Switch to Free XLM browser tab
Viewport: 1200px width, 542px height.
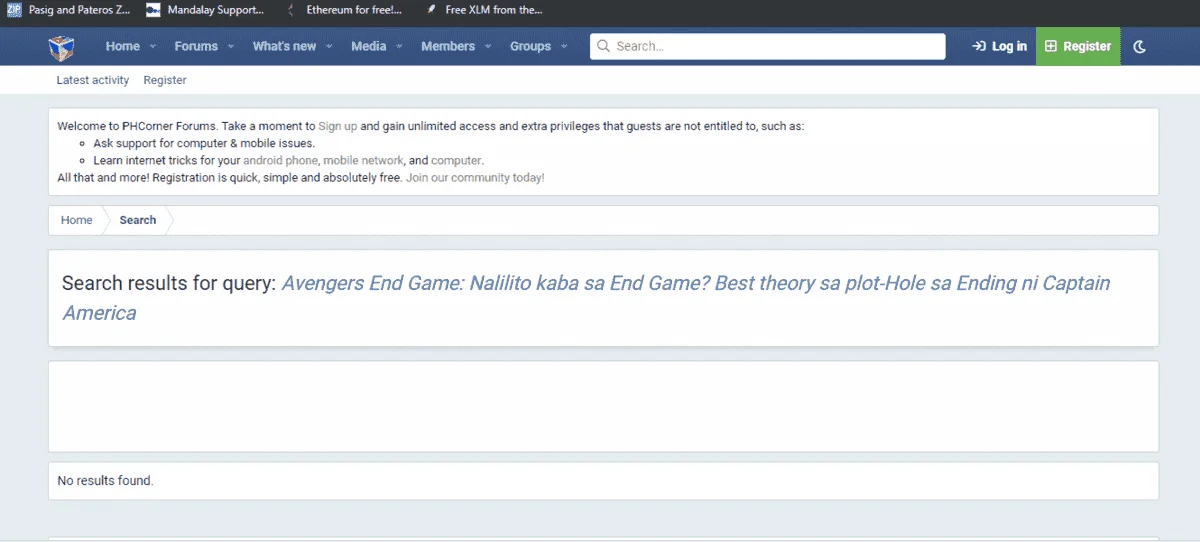click(483, 10)
